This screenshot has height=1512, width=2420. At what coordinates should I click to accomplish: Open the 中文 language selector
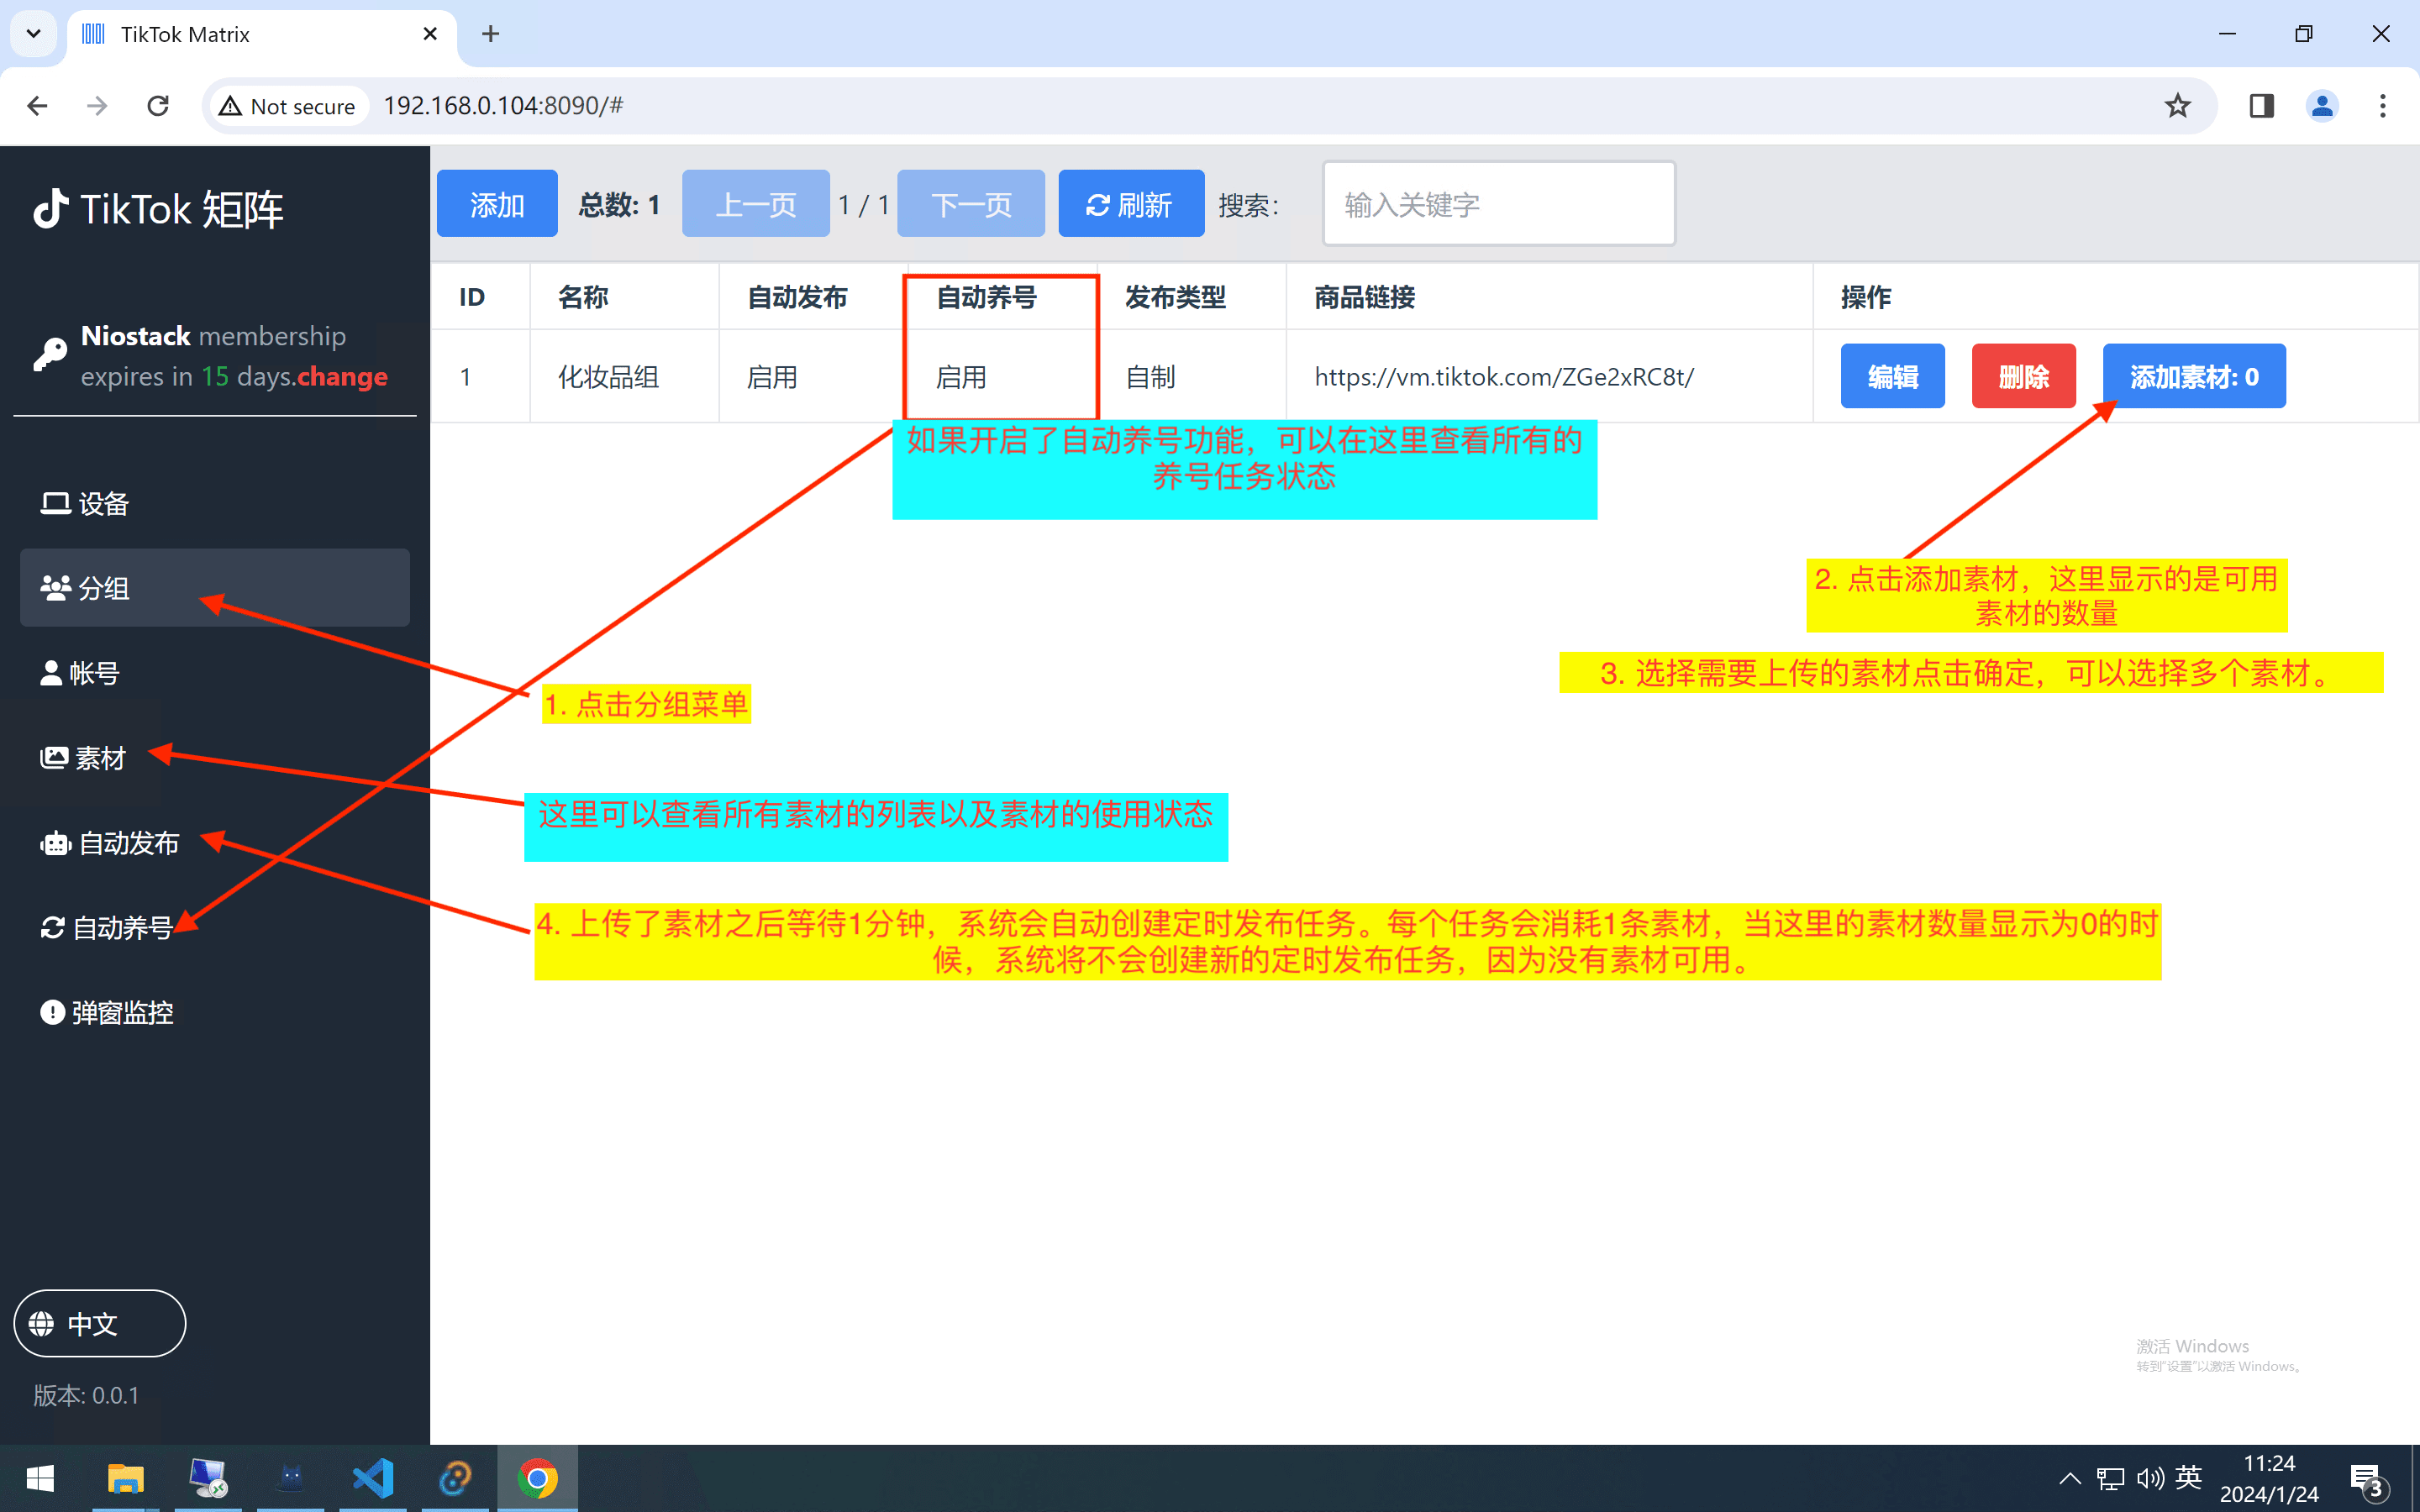pyautogui.click(x=100, y=1323)
